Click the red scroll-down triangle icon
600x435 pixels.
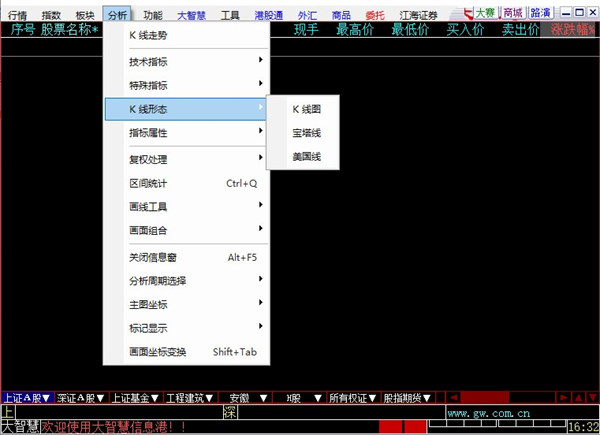click(x=592, y=398)
